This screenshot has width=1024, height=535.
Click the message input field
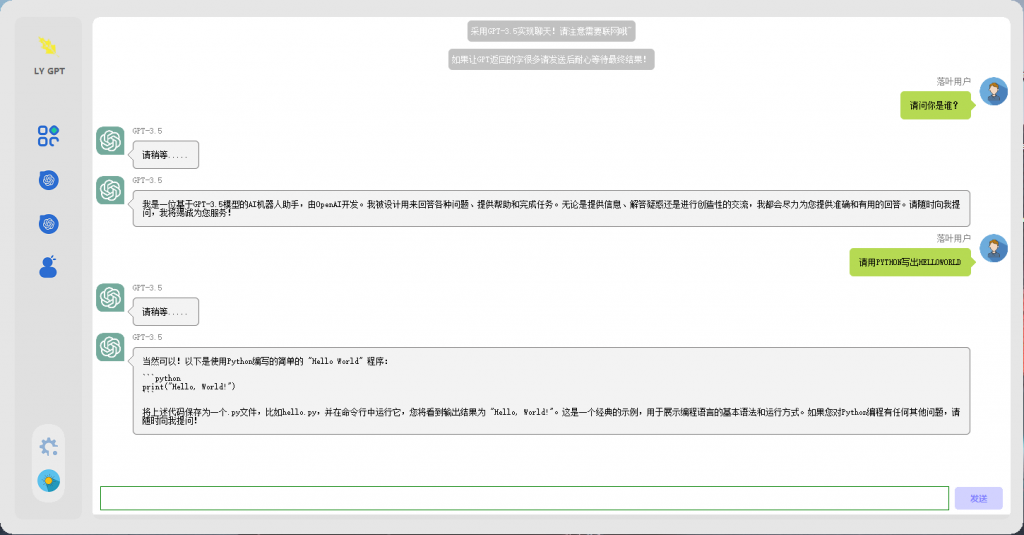point(524,498)
